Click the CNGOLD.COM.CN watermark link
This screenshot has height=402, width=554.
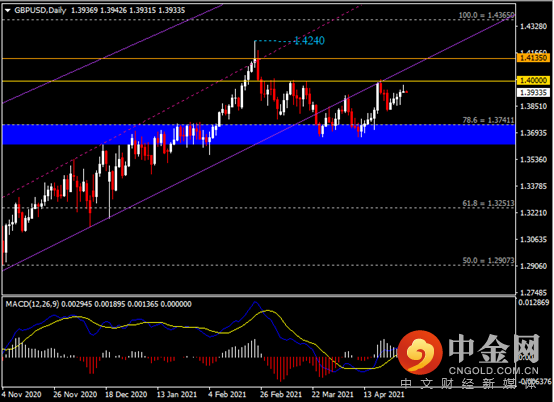(494, 371)
